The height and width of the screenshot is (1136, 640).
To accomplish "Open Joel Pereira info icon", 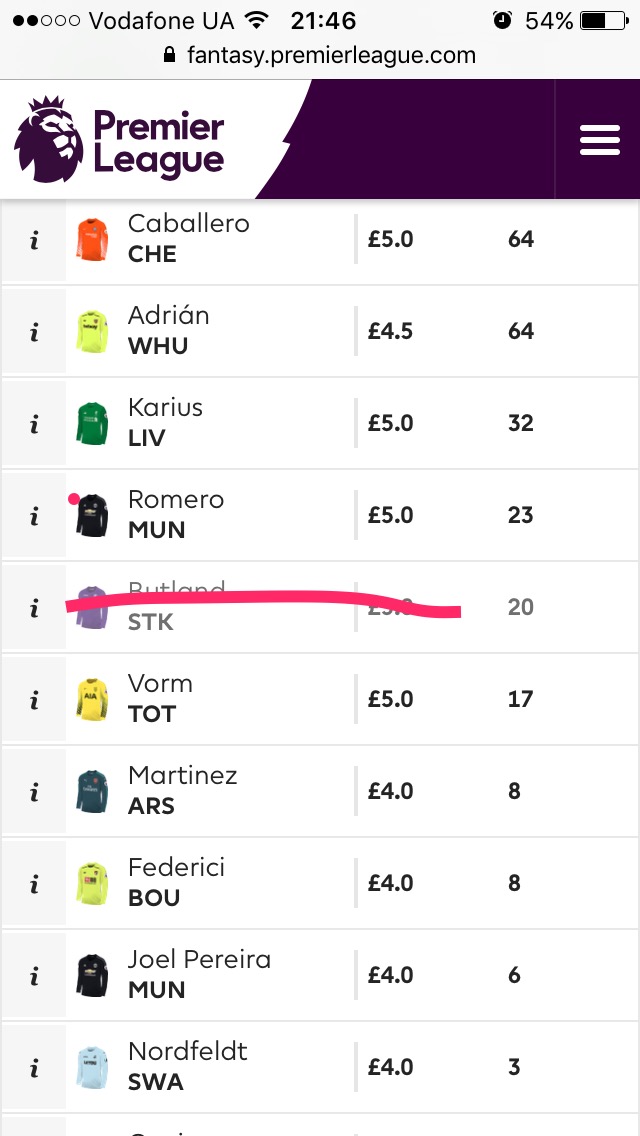I will coord(34,976).
